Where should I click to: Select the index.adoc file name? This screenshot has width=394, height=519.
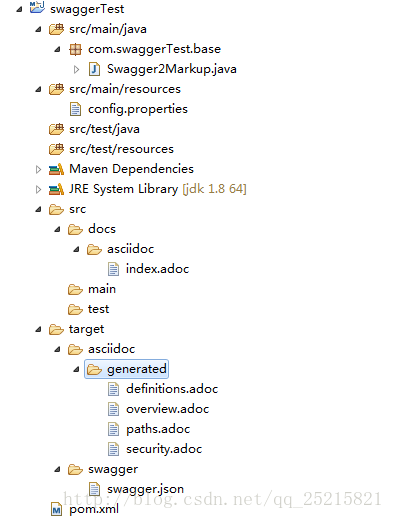[157, 269]
